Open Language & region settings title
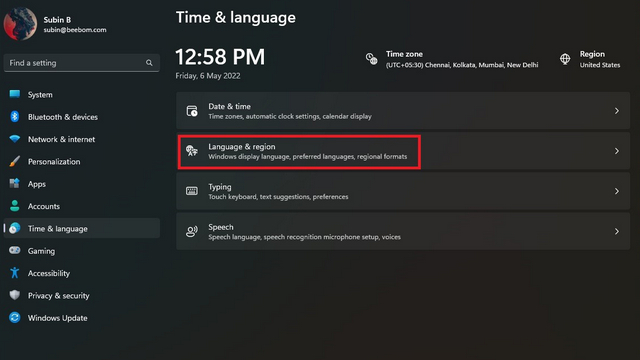Viewport: 640px width, 360px height. pyautogui.click(x=242, y=147)
